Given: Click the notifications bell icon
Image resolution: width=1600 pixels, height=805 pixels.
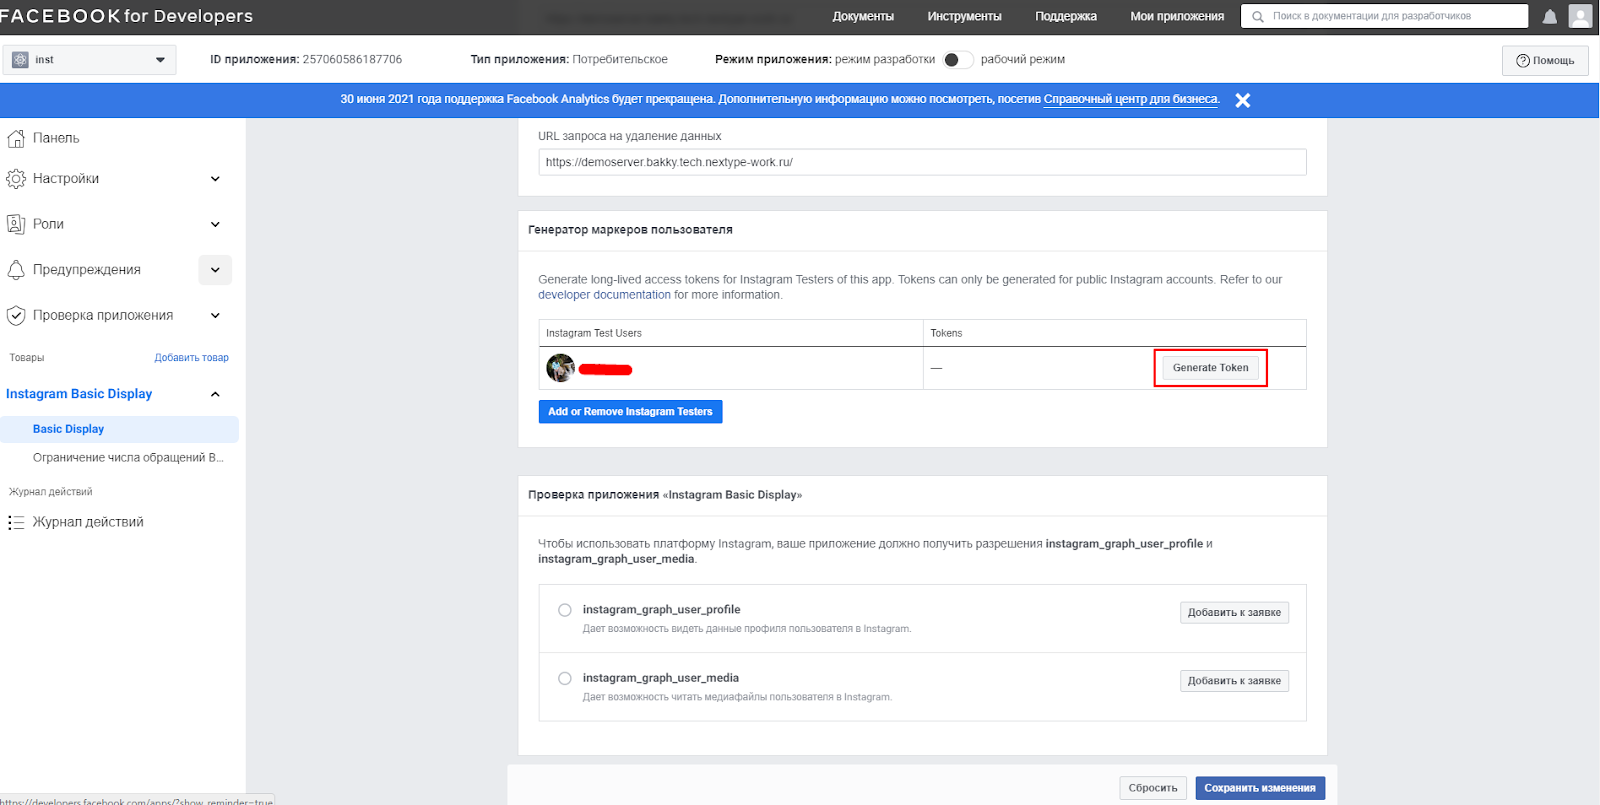Looking at the screenshot, I should pos(1550,17).
